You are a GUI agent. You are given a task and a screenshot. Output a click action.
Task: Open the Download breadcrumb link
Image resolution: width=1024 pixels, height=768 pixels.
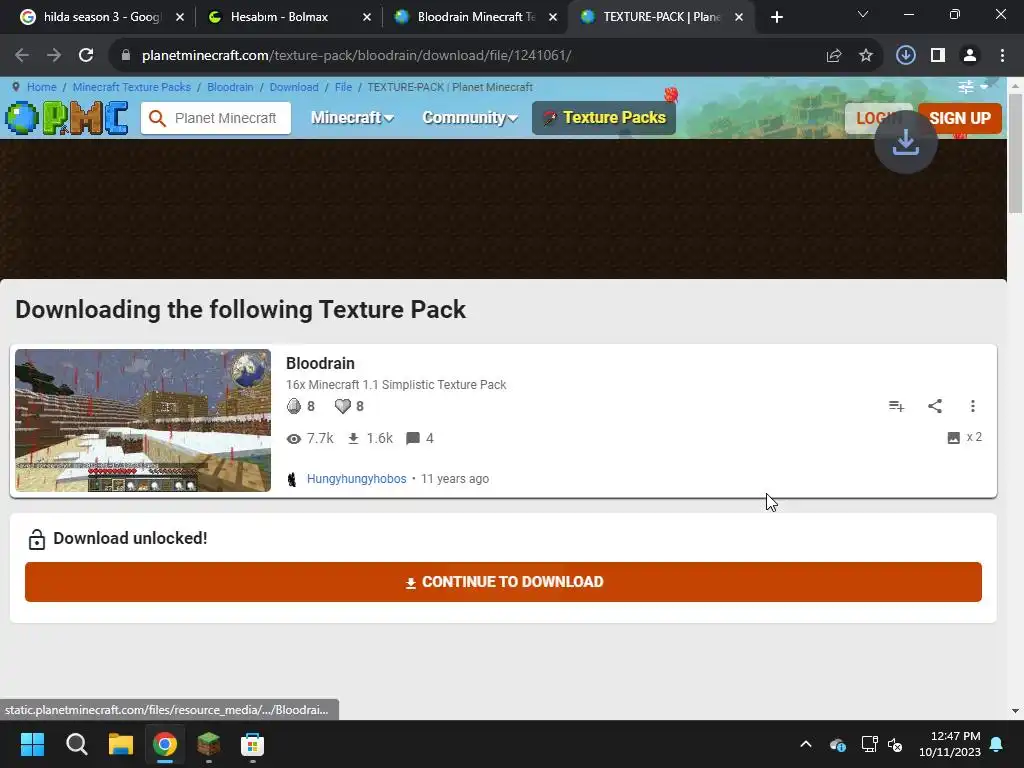(x=294, y=87)
